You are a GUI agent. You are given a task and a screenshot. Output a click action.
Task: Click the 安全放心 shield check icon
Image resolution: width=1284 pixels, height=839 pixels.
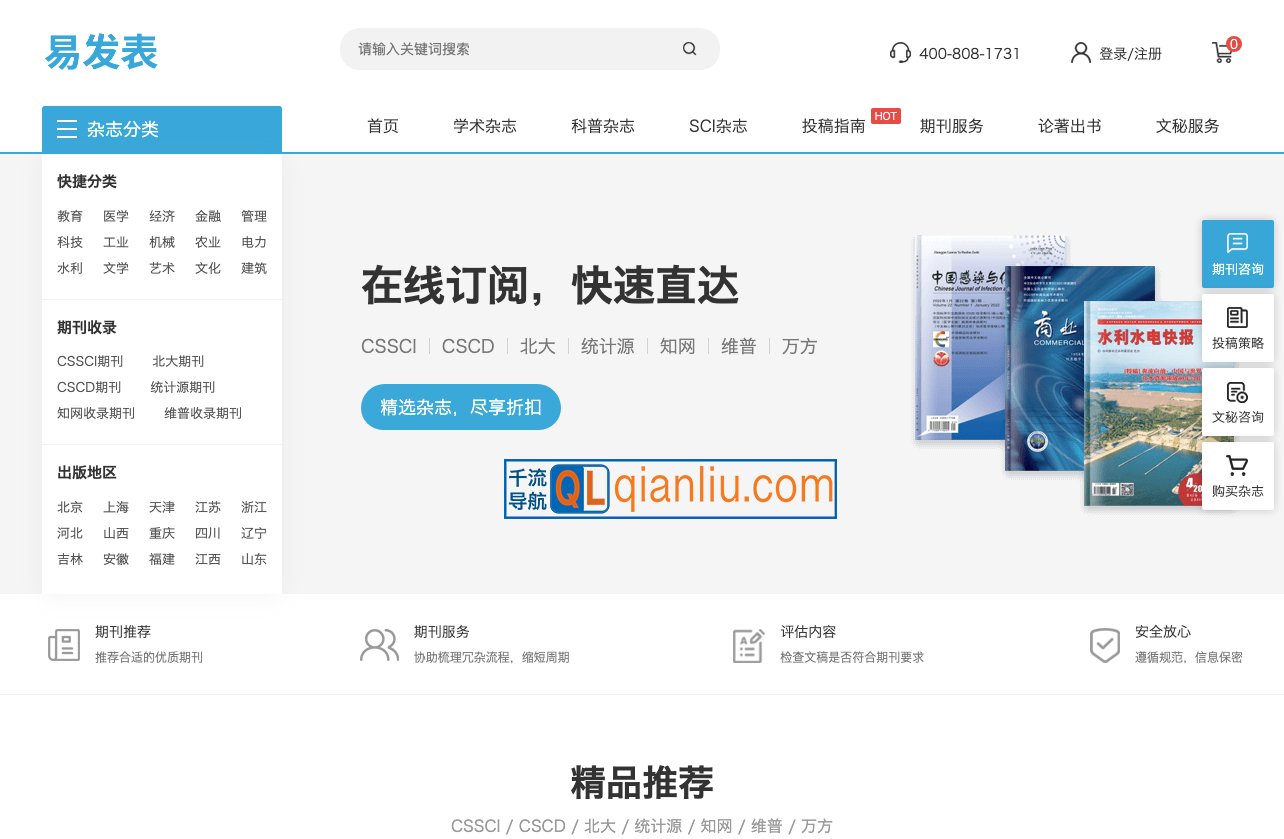(1105, 646)
